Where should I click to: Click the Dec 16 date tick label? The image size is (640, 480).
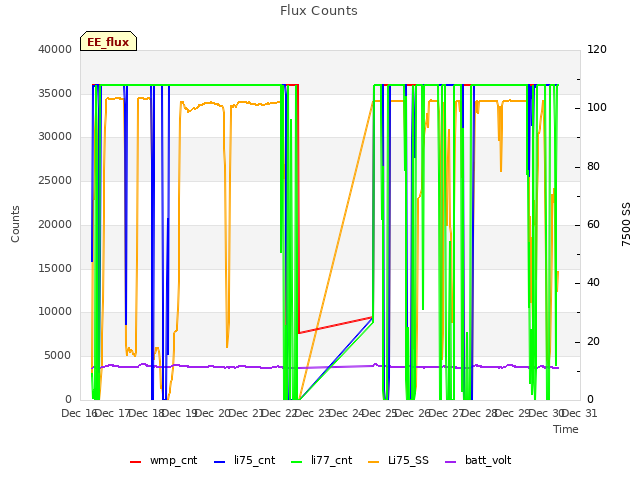point(78,413)
